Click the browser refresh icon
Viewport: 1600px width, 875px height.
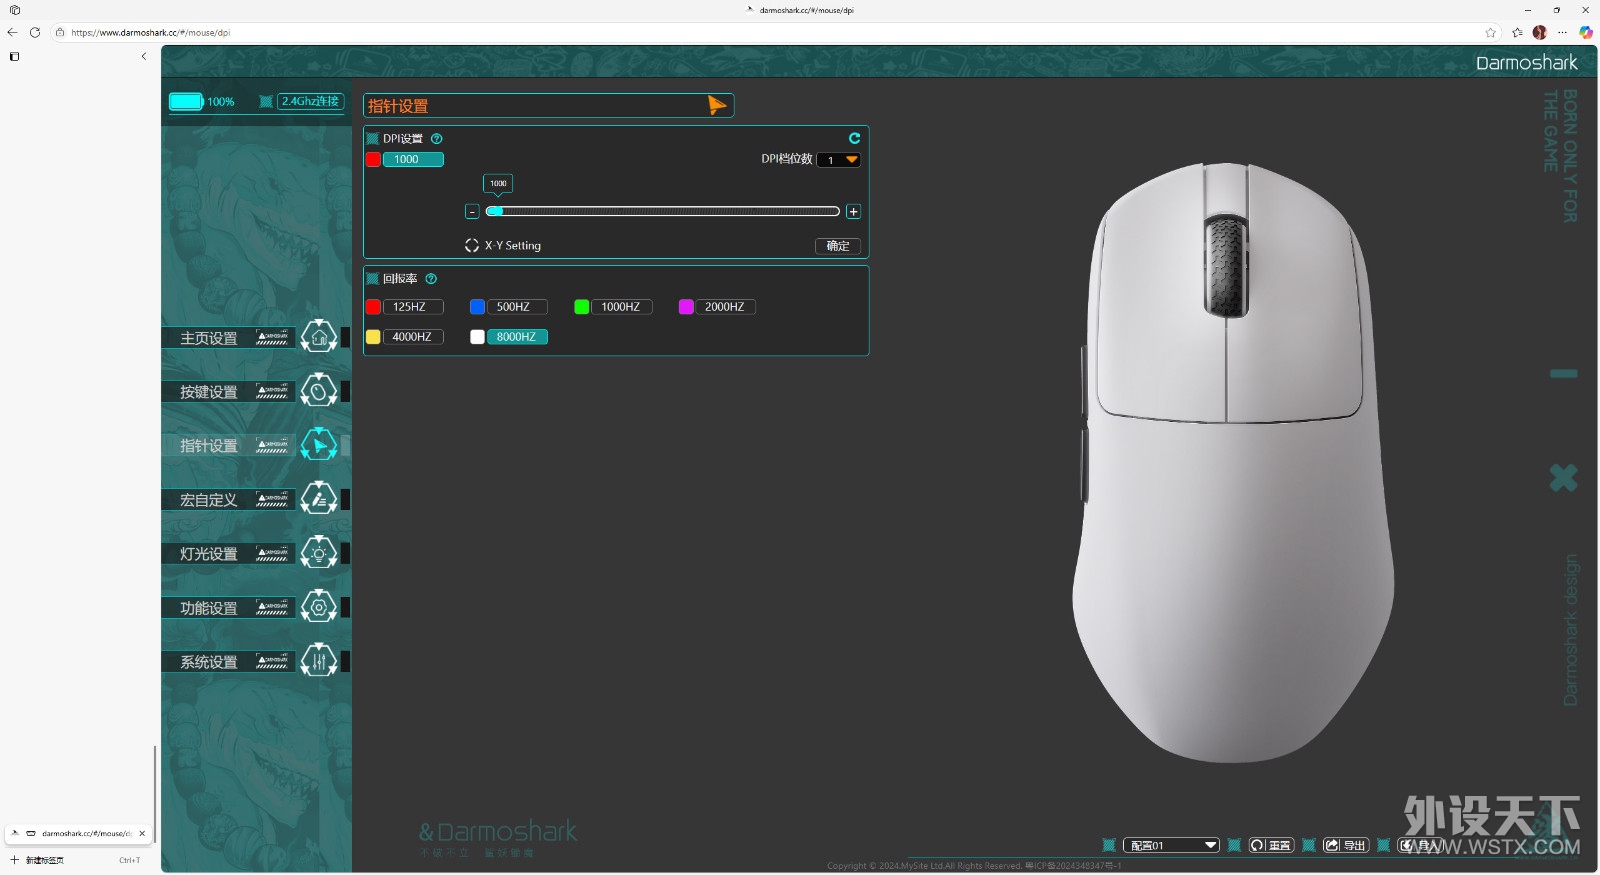(x=35, y=32)
